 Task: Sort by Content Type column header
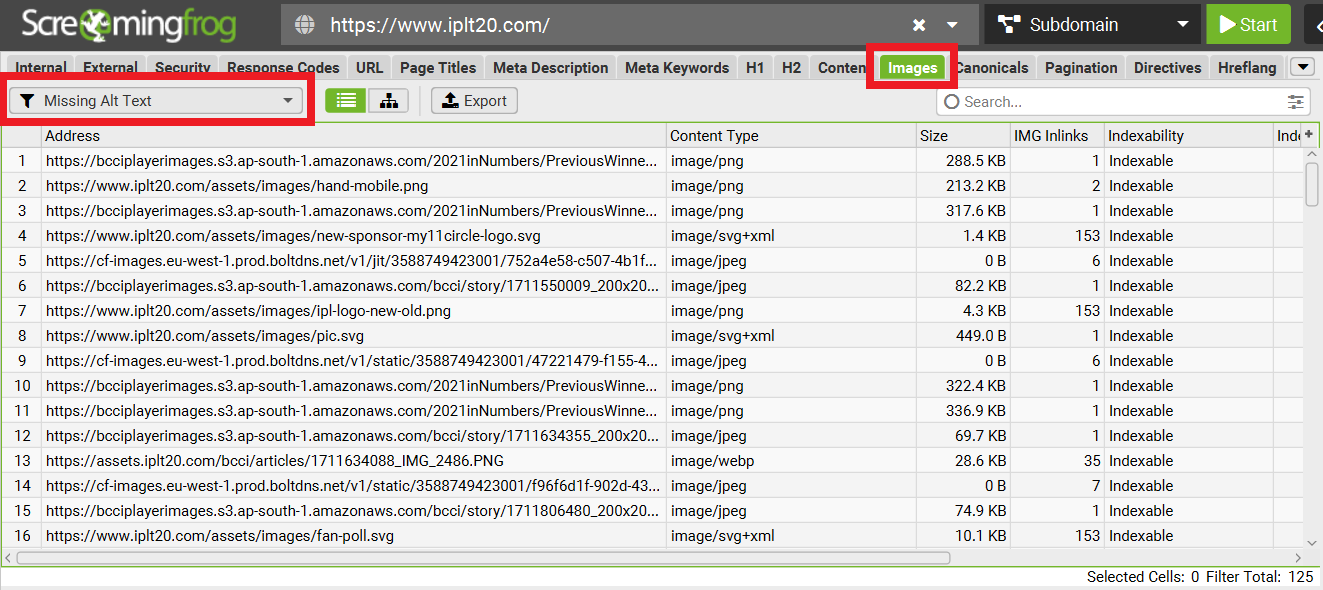(791, 136)
